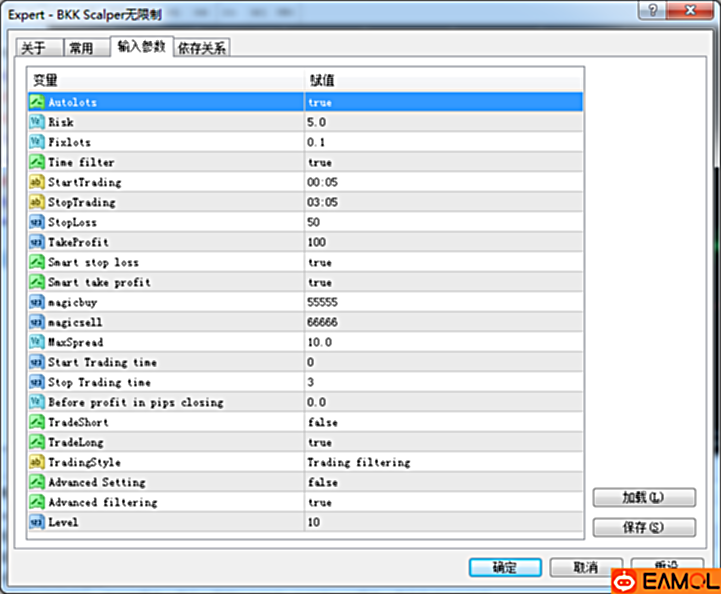721x594 pixels.
Task: Open the 关于 tab
Action: pyautogui.click(x=39, y=48)
